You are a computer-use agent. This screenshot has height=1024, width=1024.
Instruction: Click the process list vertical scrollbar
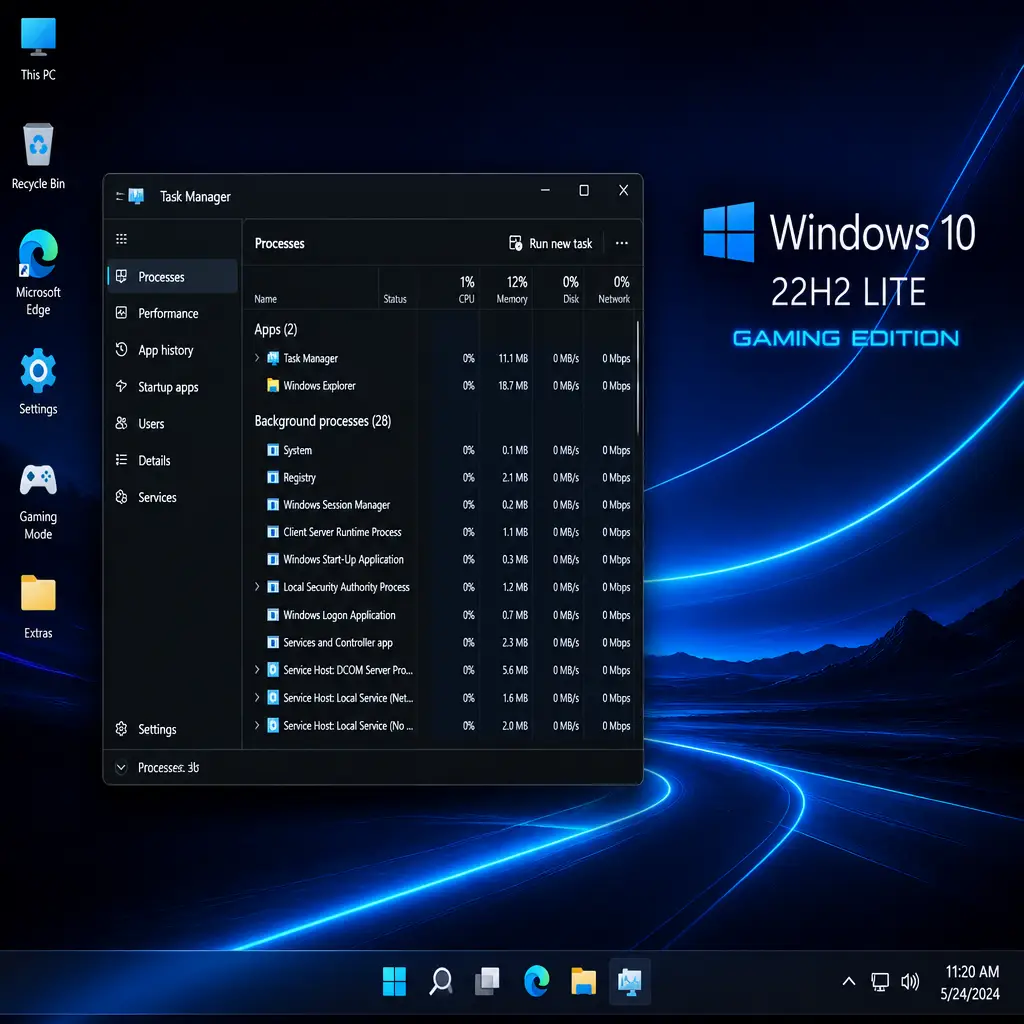tap(638, 379)
